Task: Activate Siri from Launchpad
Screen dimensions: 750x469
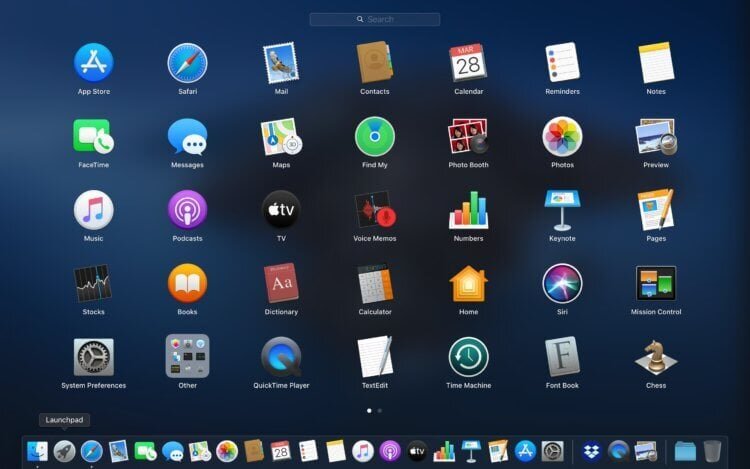Action: [x=562, y=284]
